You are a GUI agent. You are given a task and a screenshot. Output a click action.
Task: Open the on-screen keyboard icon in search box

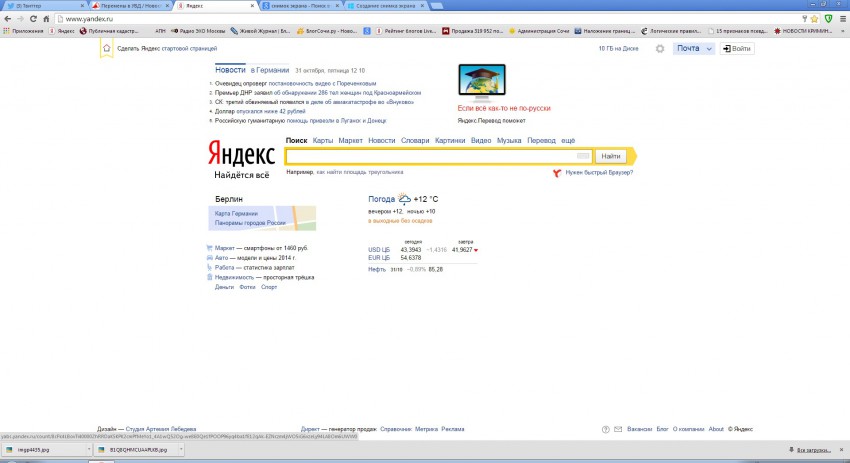point(584,157)
